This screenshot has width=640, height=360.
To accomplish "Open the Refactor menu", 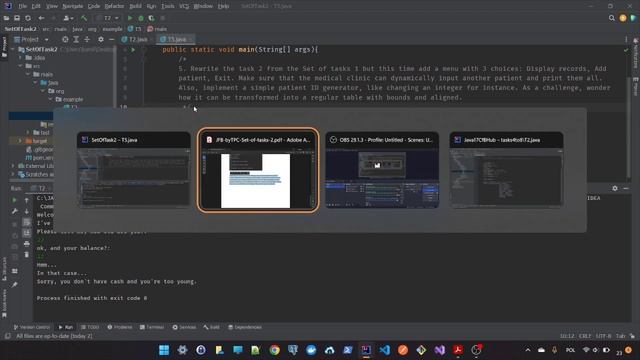I will click(x=114, y=6).
